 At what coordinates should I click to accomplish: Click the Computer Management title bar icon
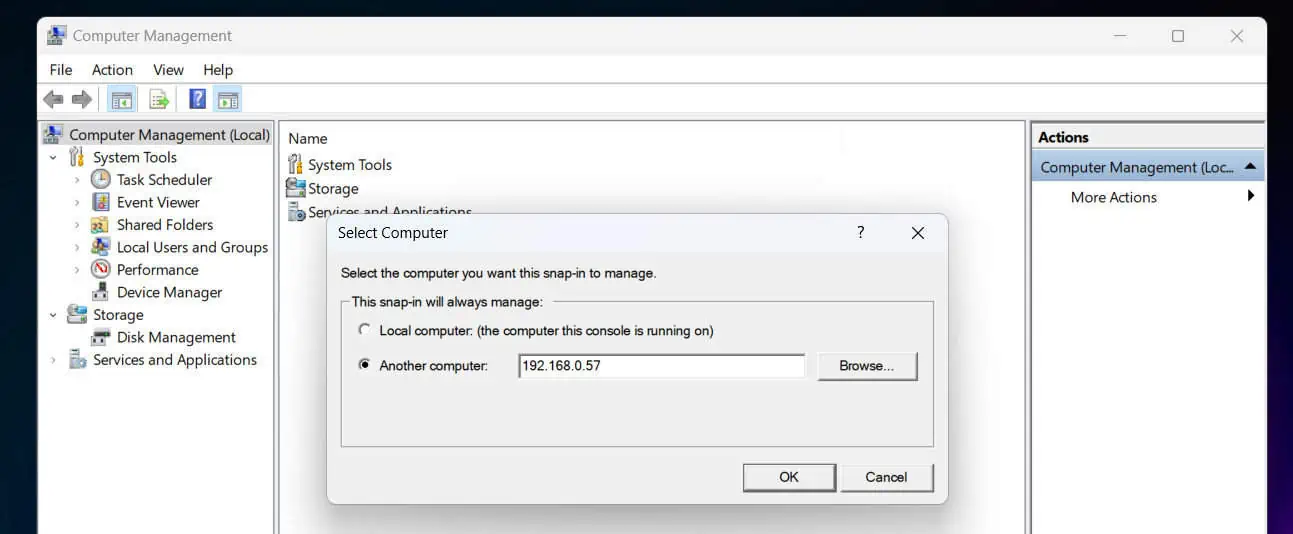point(56,36)
